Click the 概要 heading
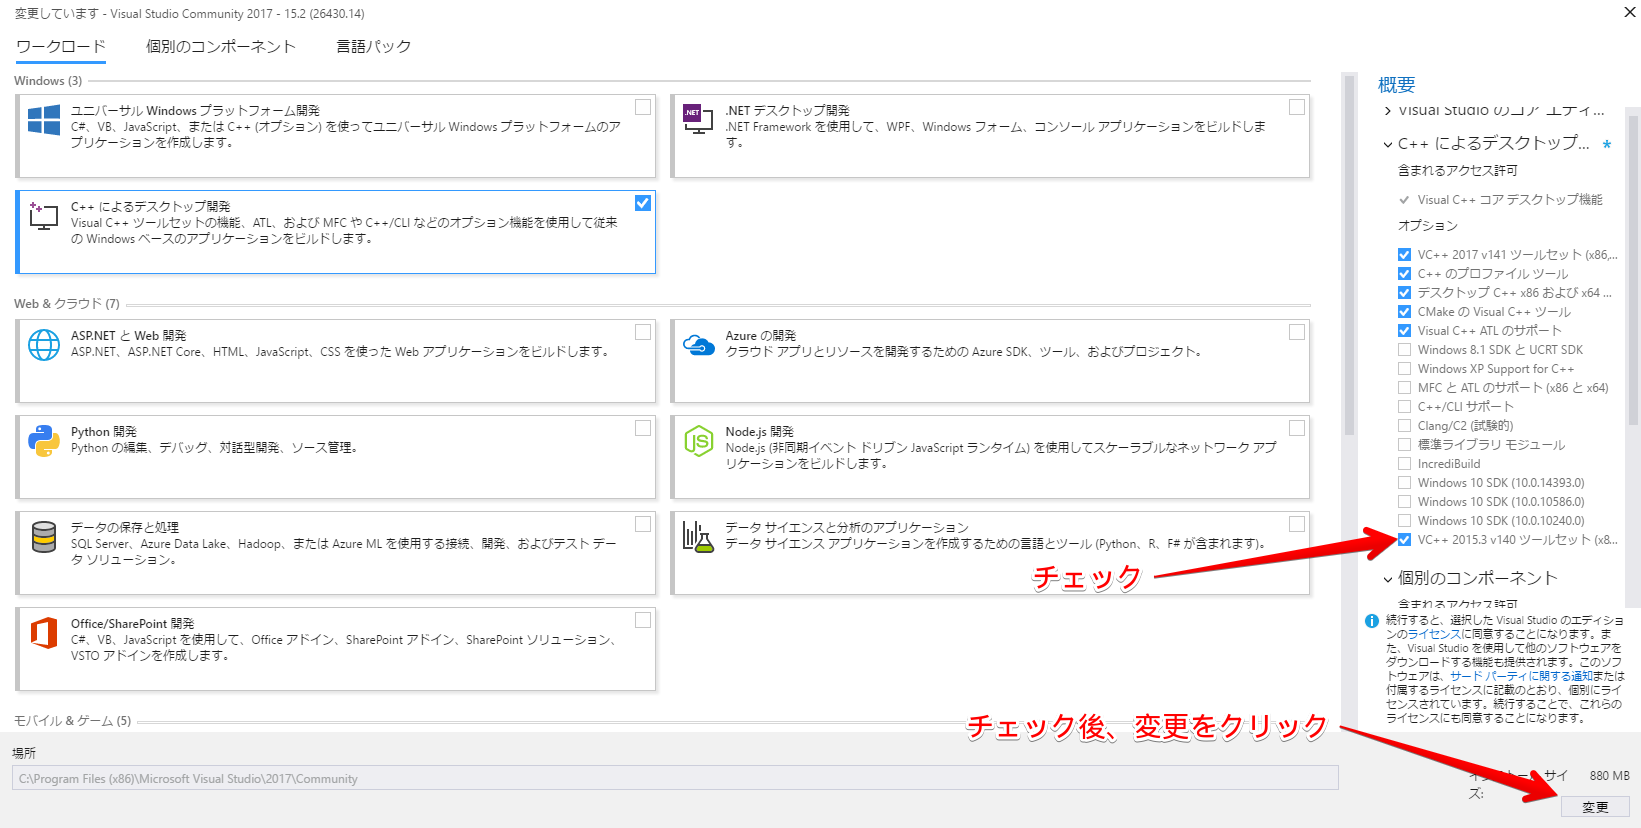Image resolution: width=1641 pixels, height=828 pixels. pos(1397,85)
